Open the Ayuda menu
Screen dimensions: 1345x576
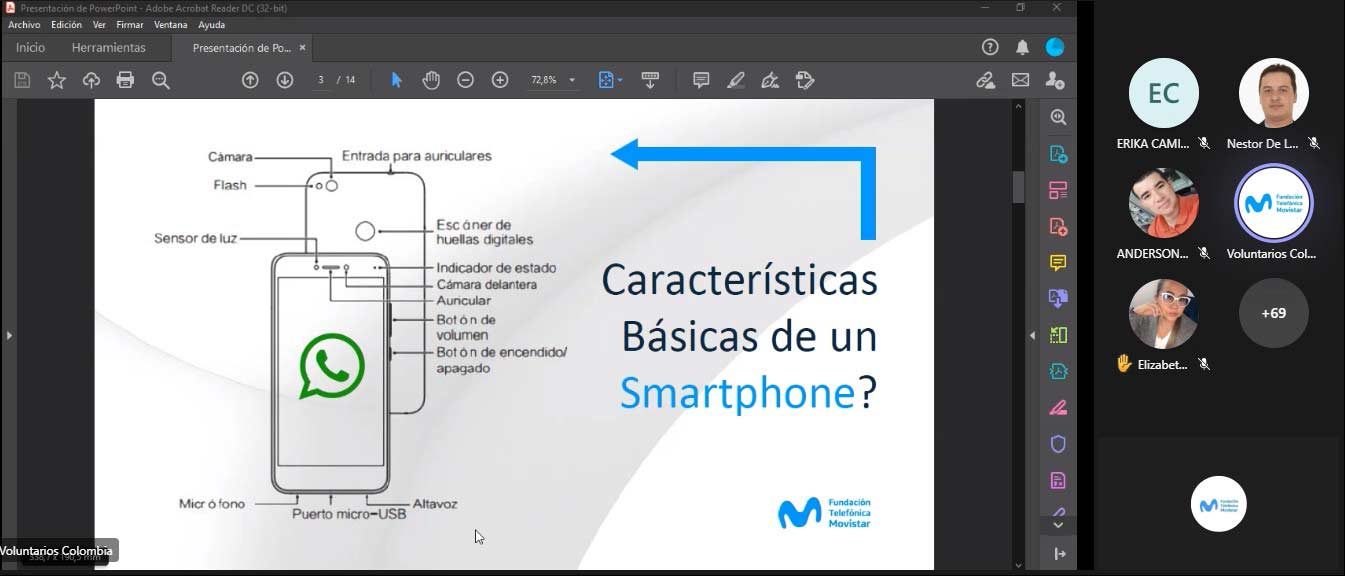click(211, 25)
